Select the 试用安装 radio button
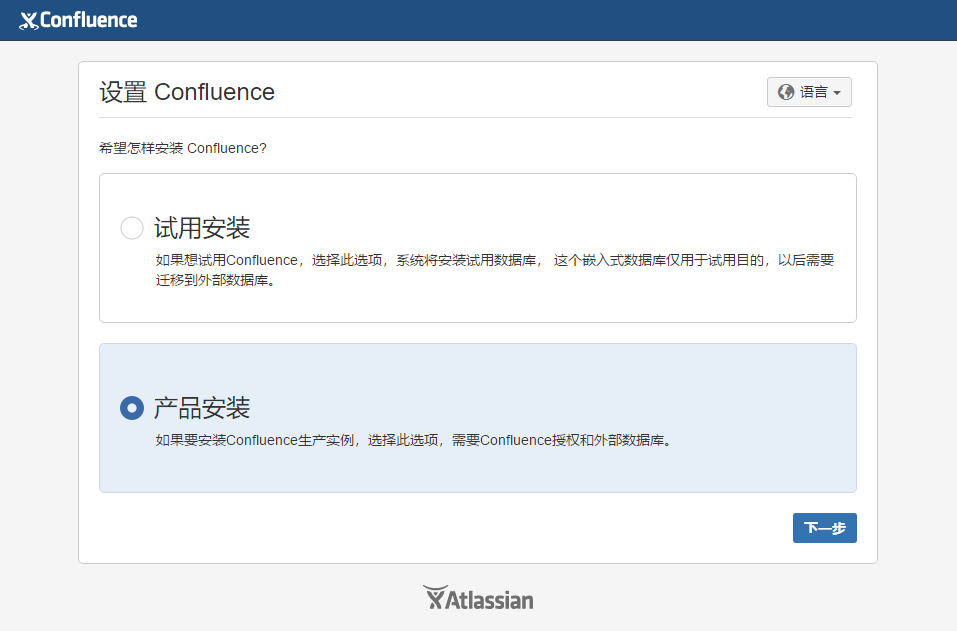 [x=132, y=228]
